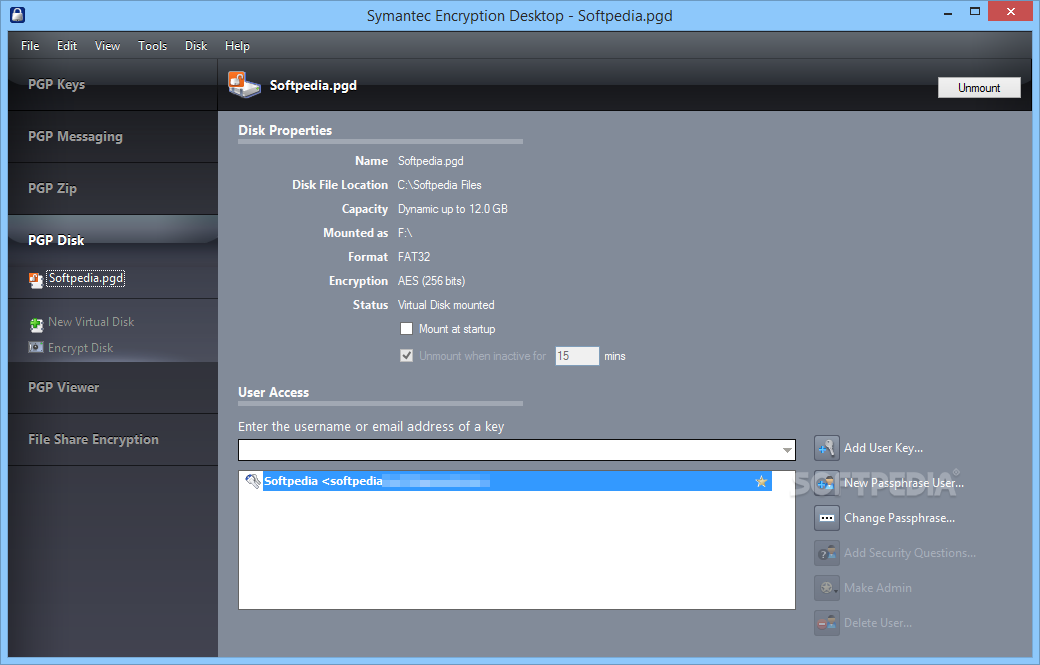This screenshot has height=665, width=1040.
Task: Click the gold star on Softpedia user row
Action: pyautogui.click(x=761, y=481)
